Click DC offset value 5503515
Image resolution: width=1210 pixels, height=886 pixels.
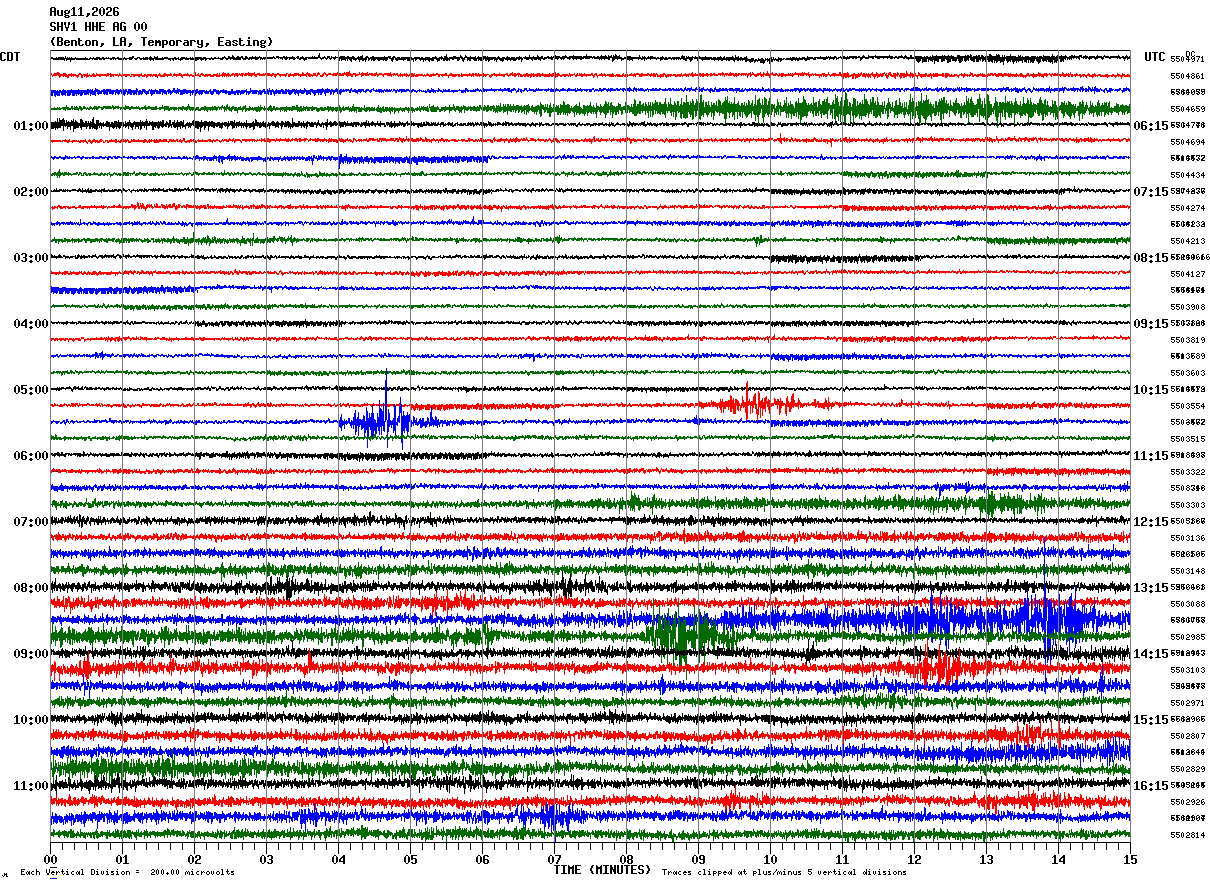tap(1187, 439)
